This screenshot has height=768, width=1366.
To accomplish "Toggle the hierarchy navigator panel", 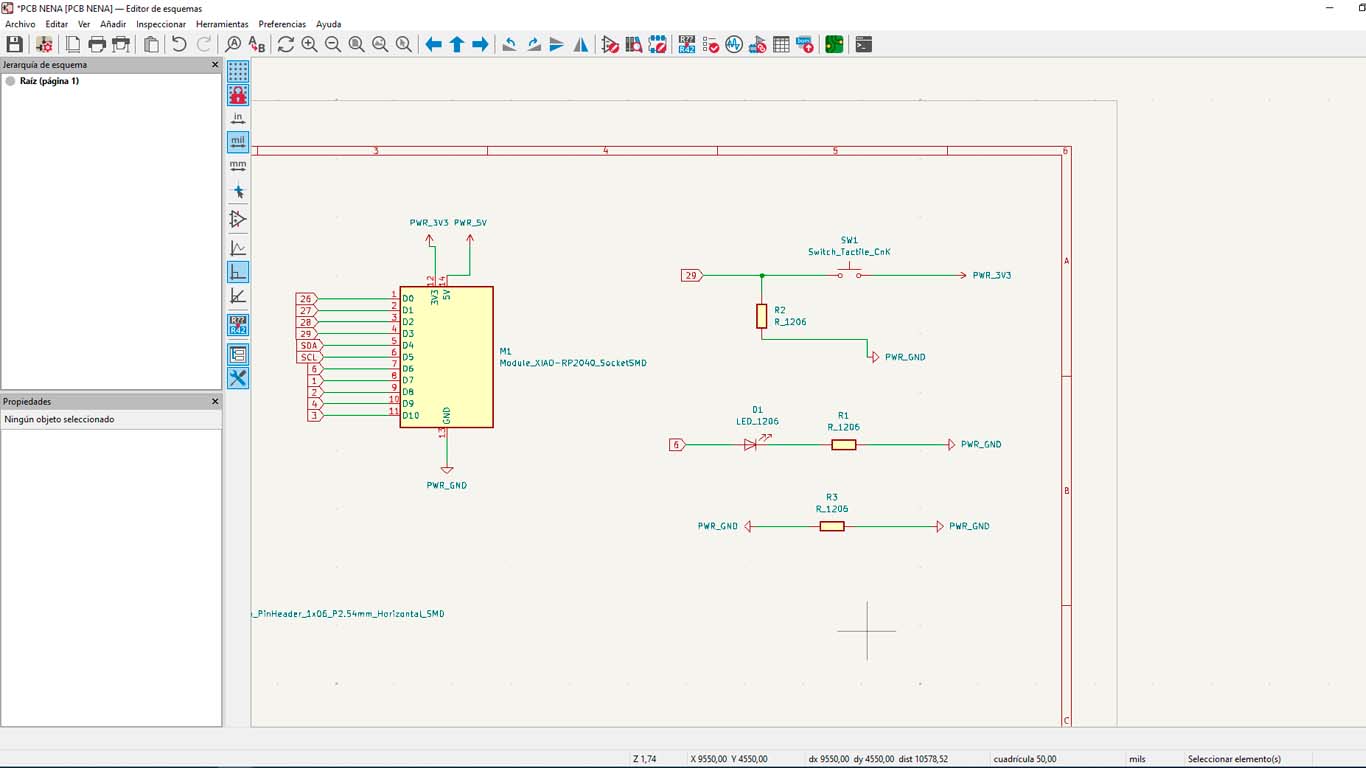I will (238, 354).
